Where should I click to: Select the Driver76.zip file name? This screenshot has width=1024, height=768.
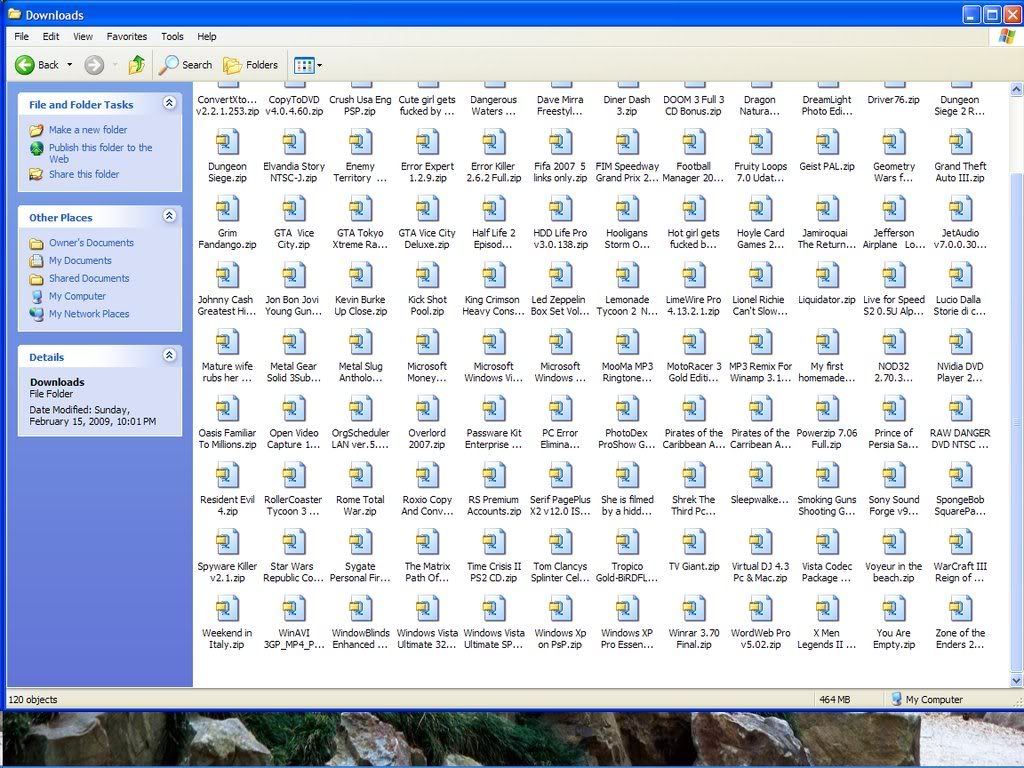(x=893, y=100)
